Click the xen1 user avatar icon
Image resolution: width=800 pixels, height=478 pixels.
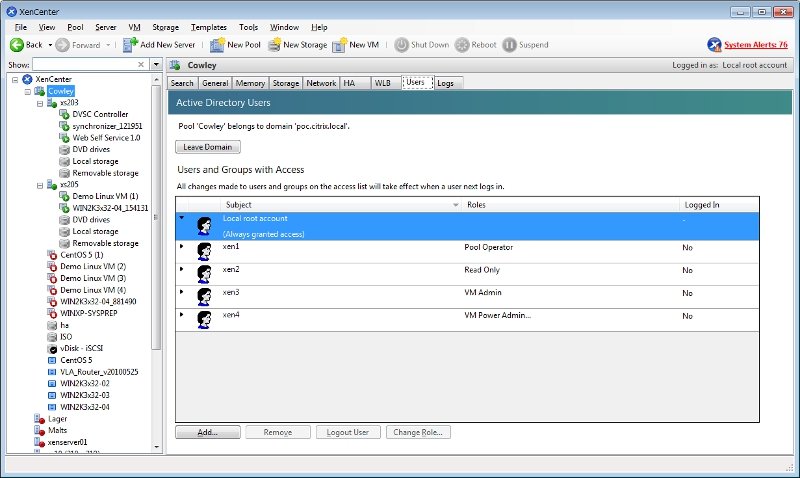tap(205, 251)
